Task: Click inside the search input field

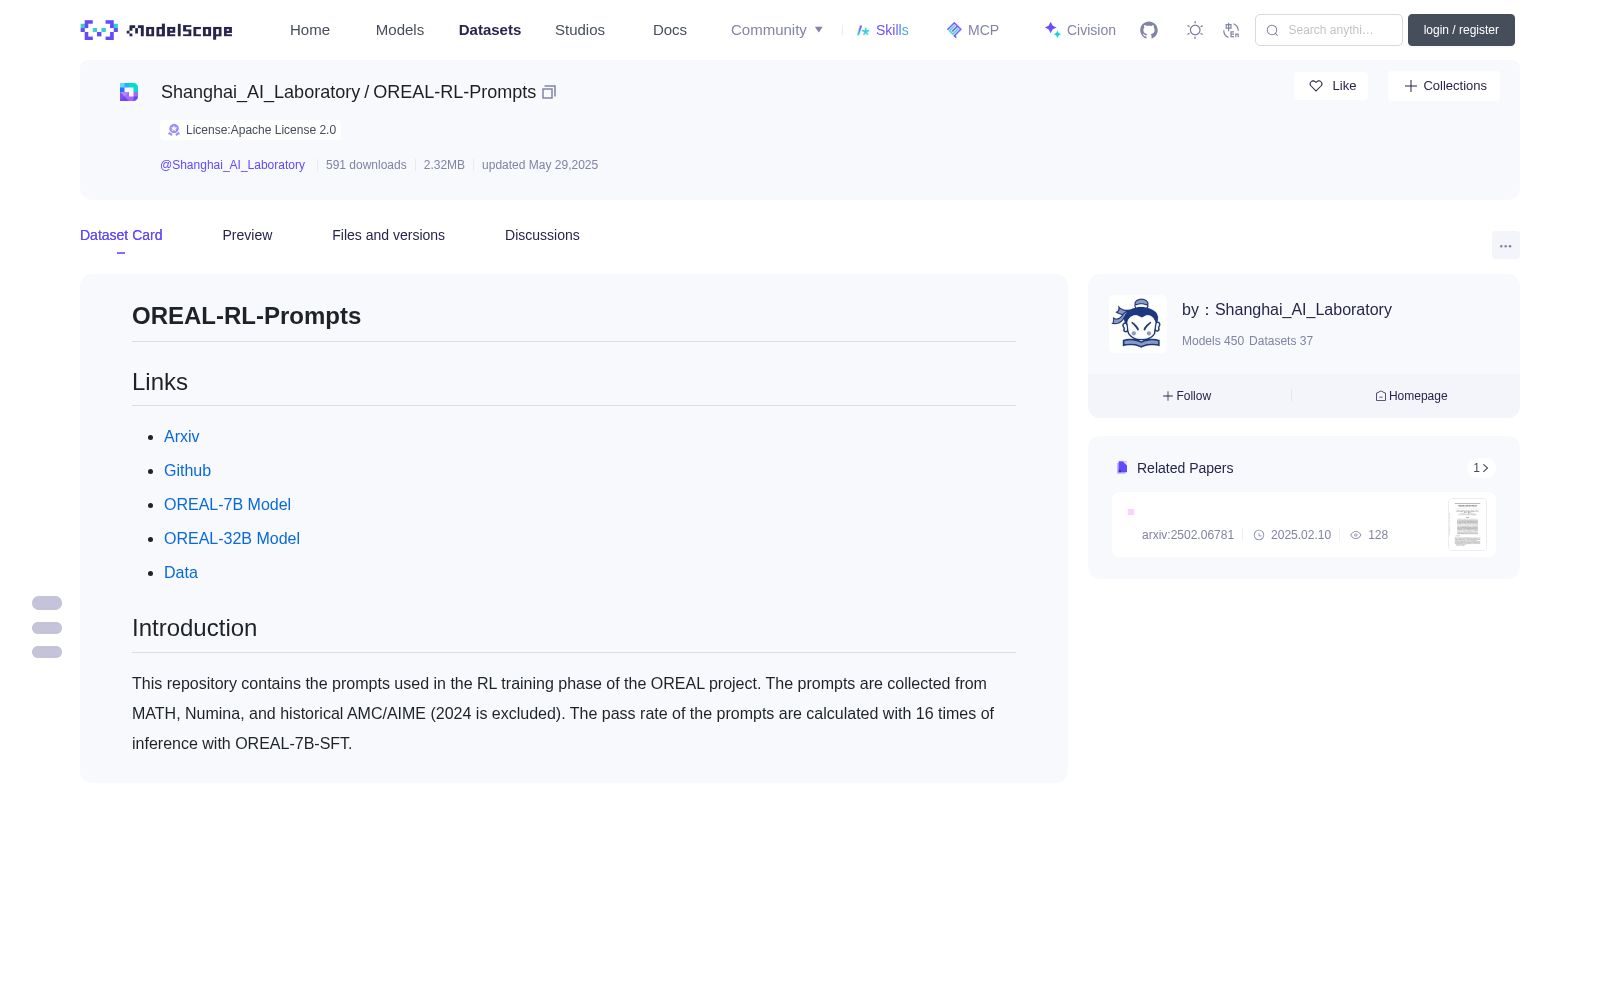Action: pos(1329,30)
